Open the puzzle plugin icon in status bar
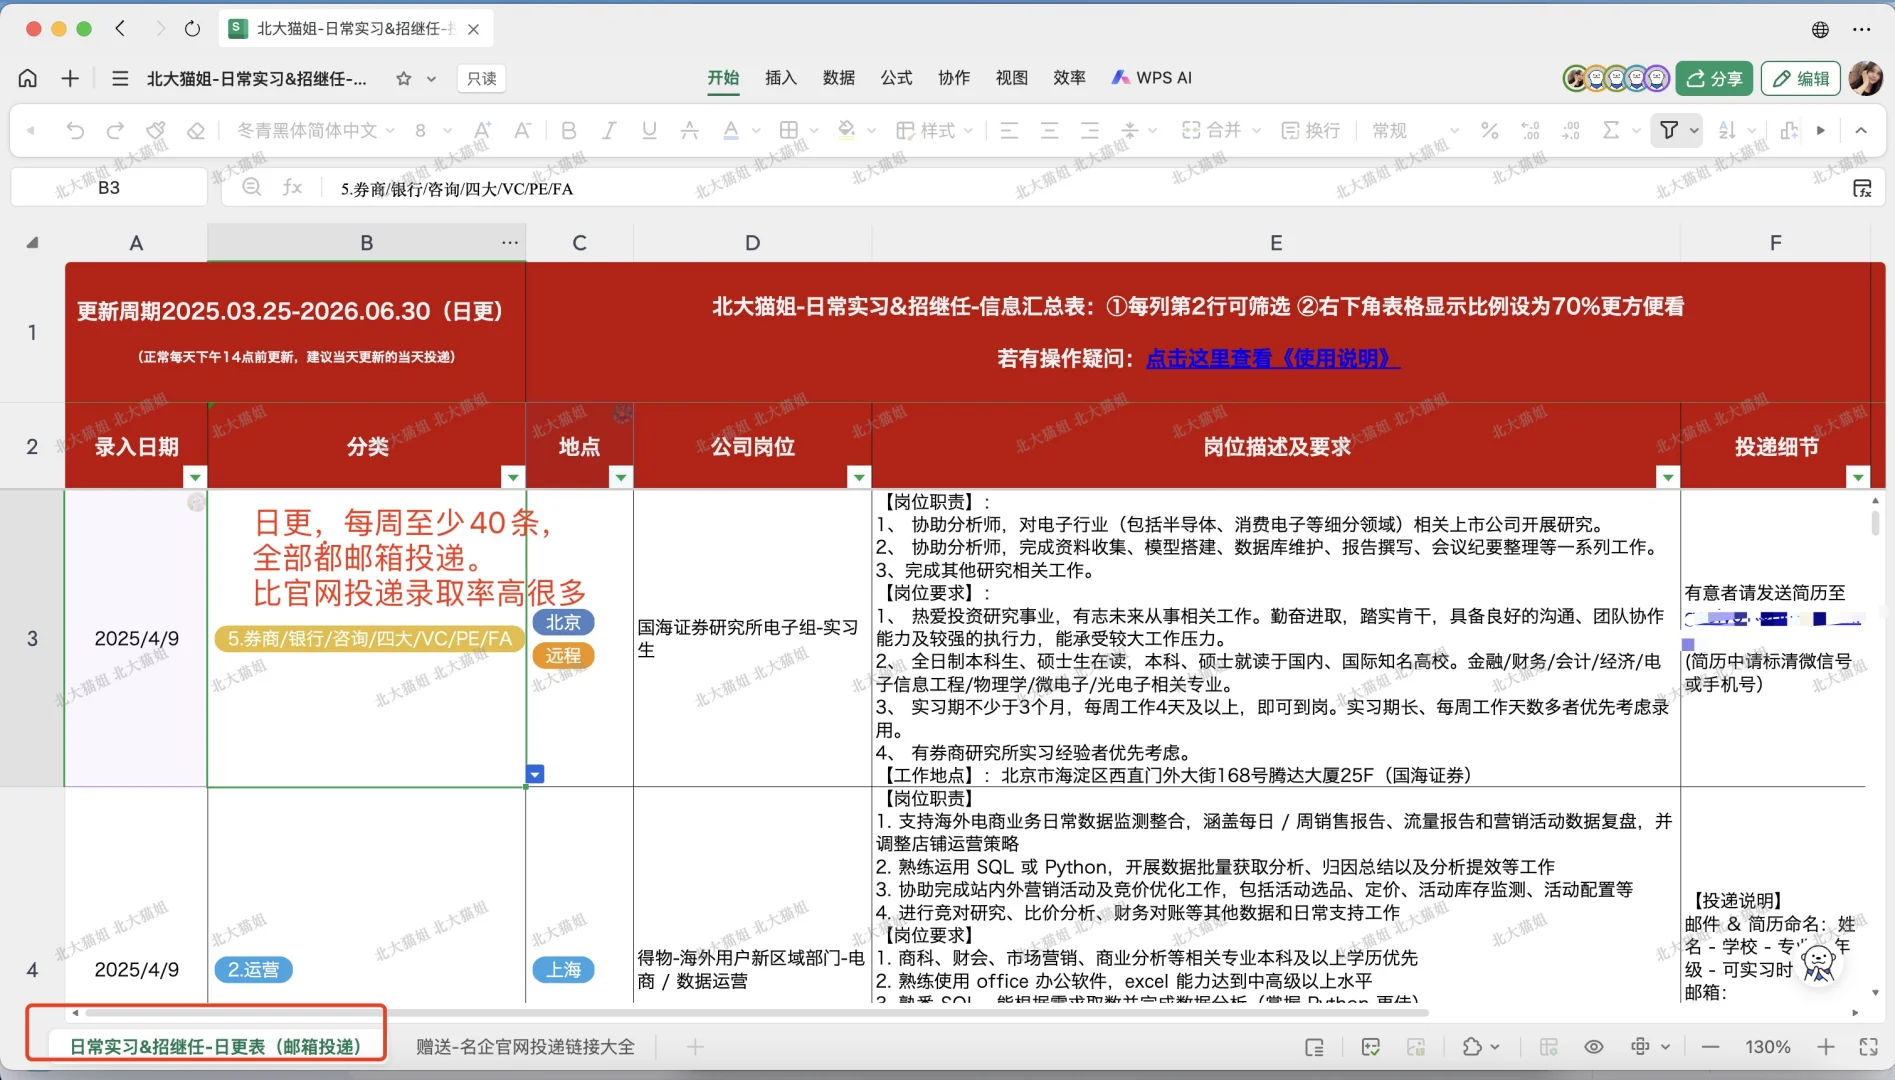 (x=1472, y=1047)
